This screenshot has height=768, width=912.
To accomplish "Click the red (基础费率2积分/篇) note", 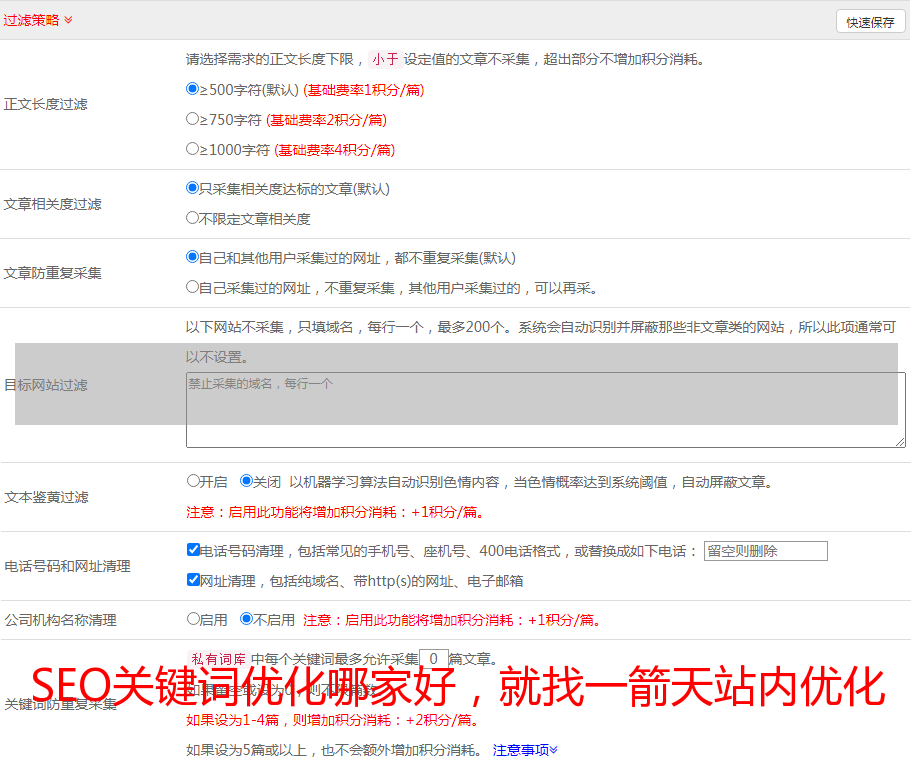I will pyautogui.click(x=326, y=120).
